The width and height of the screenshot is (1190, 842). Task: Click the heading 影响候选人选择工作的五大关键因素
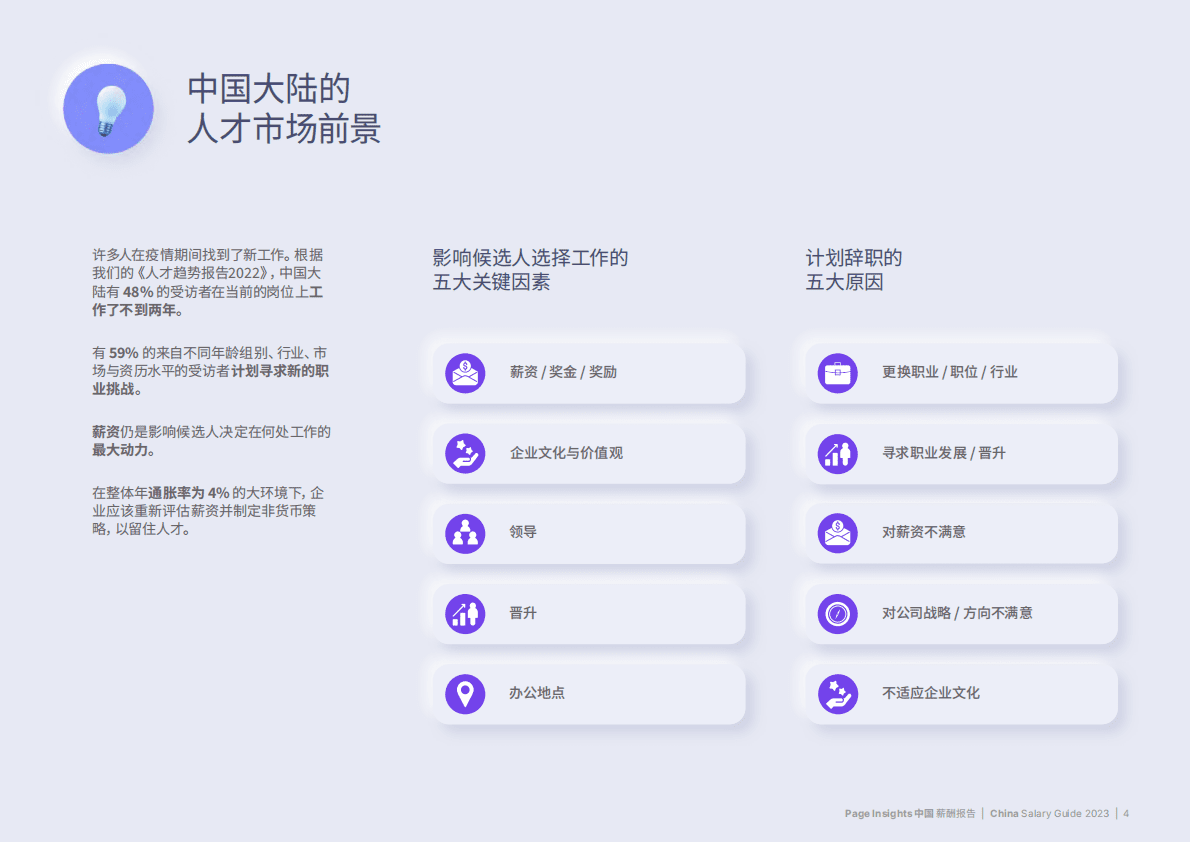[x=529, y=270]
